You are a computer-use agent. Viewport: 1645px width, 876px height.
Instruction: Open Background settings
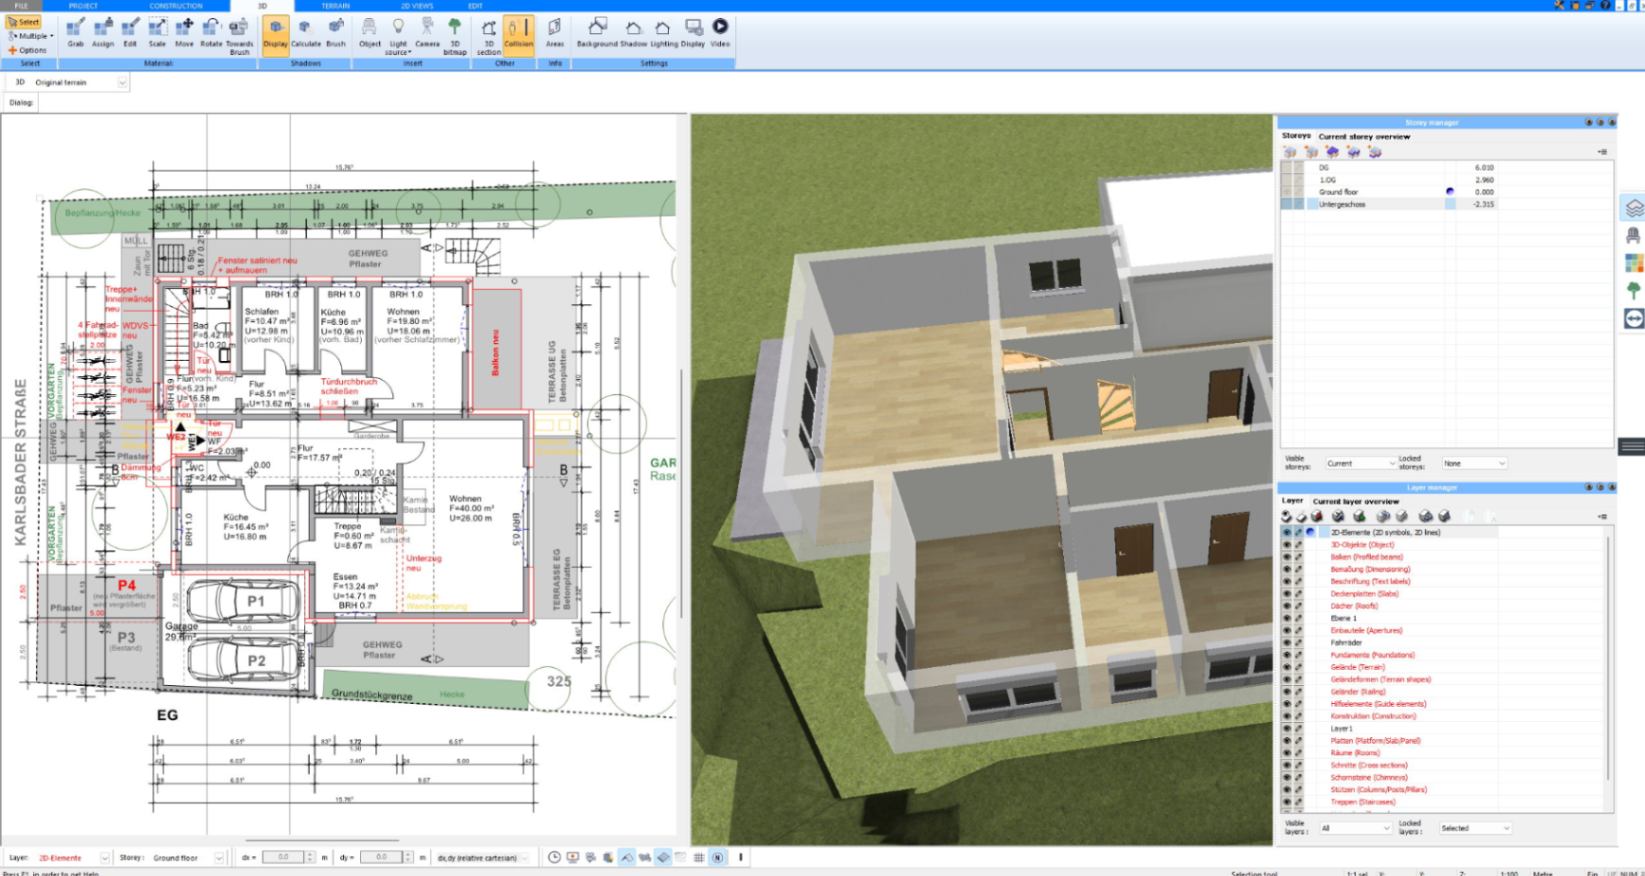(x=597, y=33)
